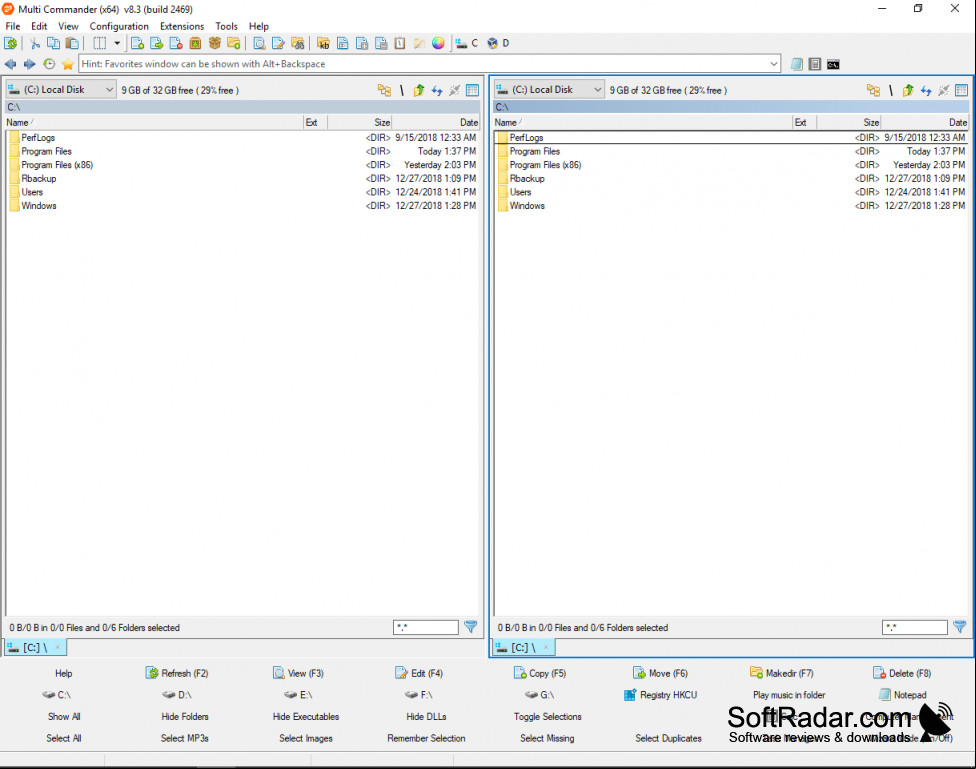The image size is (976, 769).
Task: Open the selection tool dropdown arrow
Action: tap(116, 43)
